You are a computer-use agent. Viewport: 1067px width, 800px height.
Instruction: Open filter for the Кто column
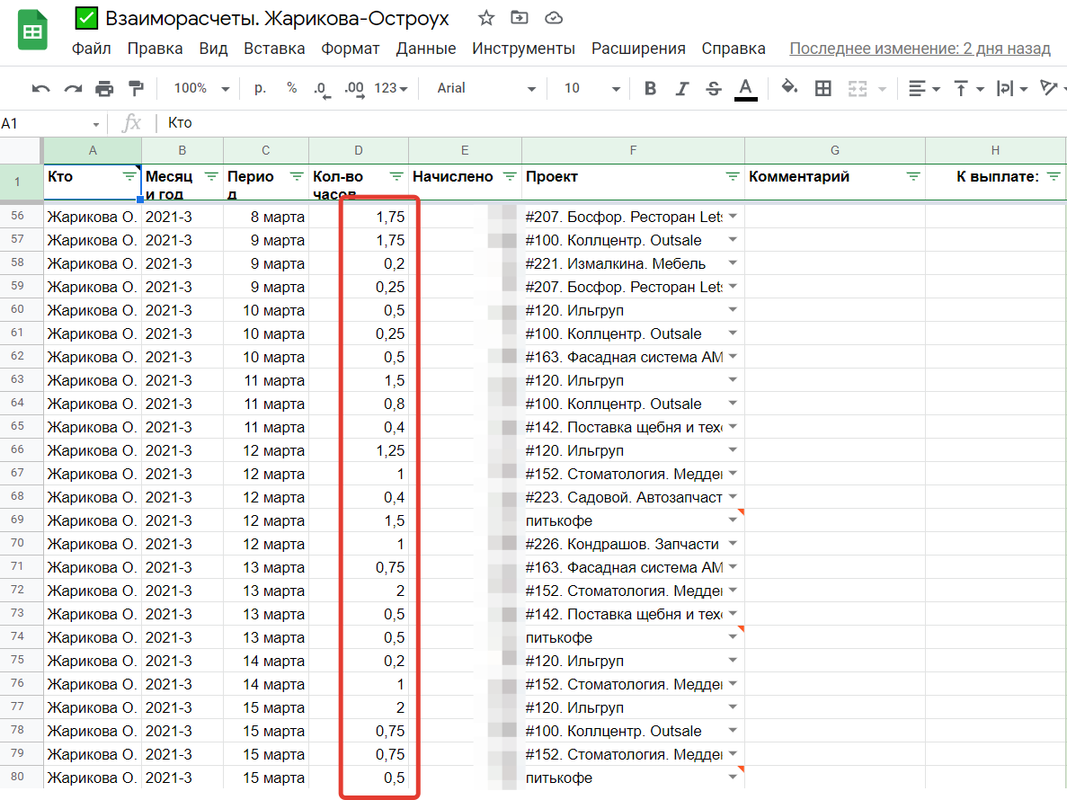[129, 177]
